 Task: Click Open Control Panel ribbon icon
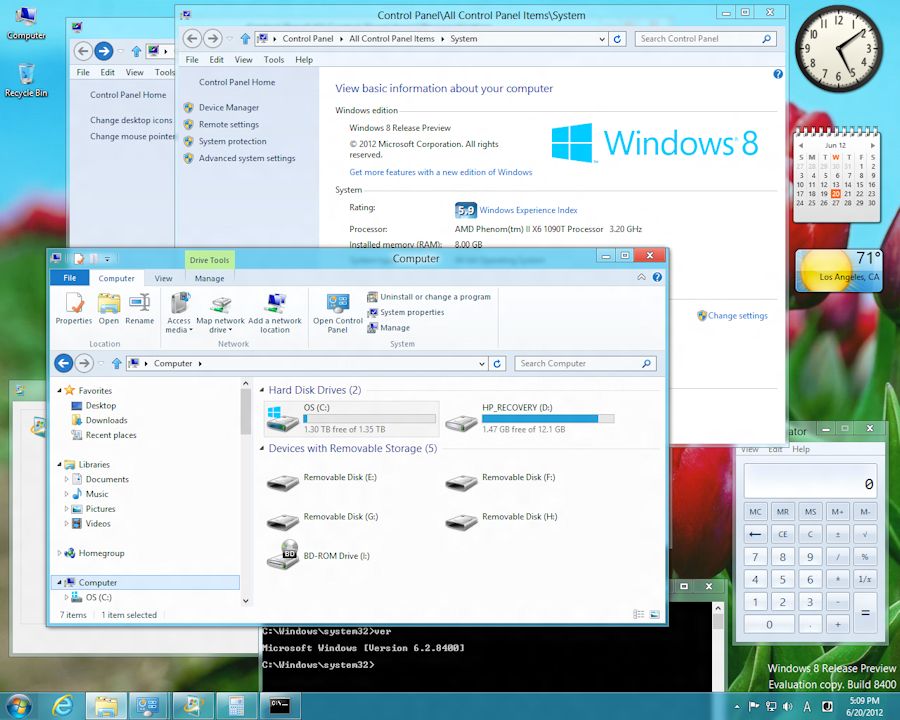click(338, 313)
